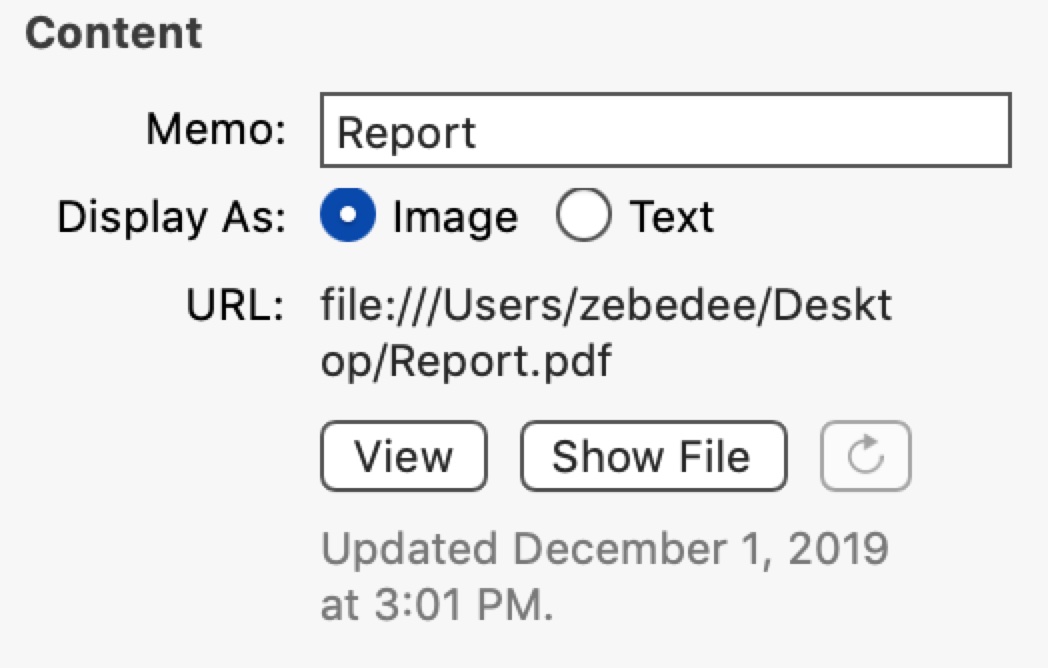
Task: Click the Updated December 1, 2019 text
Action: click(605, 549)
